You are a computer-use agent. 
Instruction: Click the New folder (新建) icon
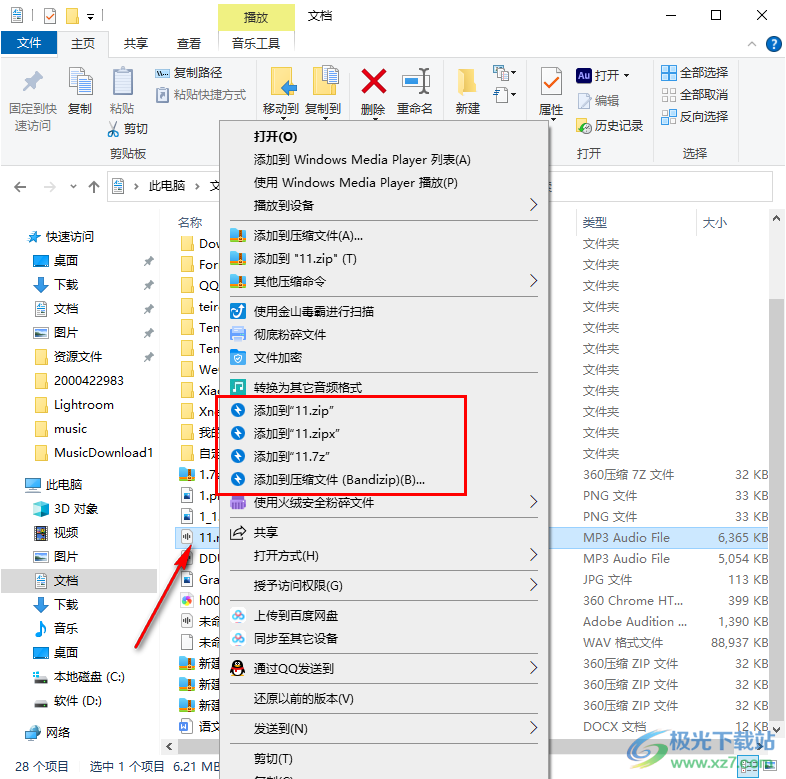(x=467, y=81)
